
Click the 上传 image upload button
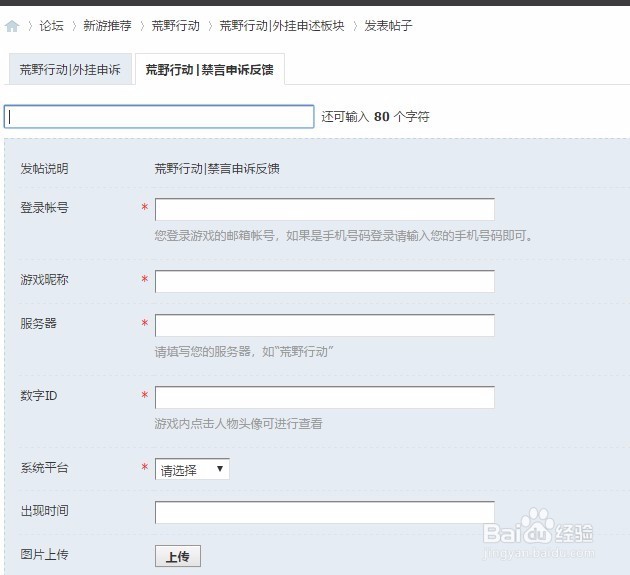coord(178,556)
